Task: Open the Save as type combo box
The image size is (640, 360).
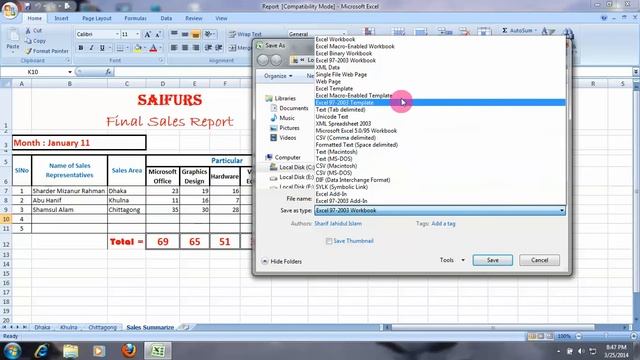Action: pos(440,211)
